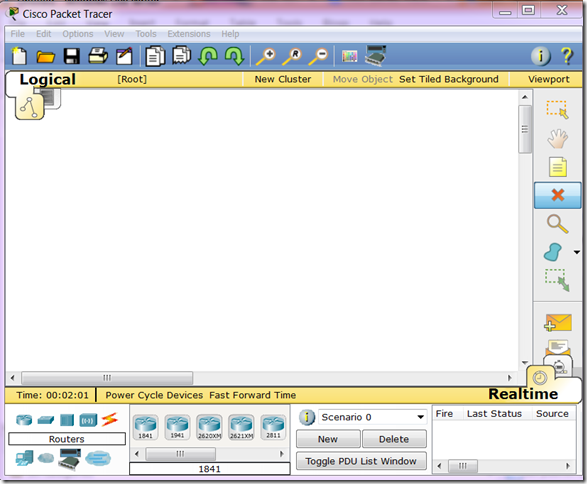The width and height of the screenshot is (587, 484).
Task: Open the Tools menu
Action: pyautogui.click(x=146, y=34)
